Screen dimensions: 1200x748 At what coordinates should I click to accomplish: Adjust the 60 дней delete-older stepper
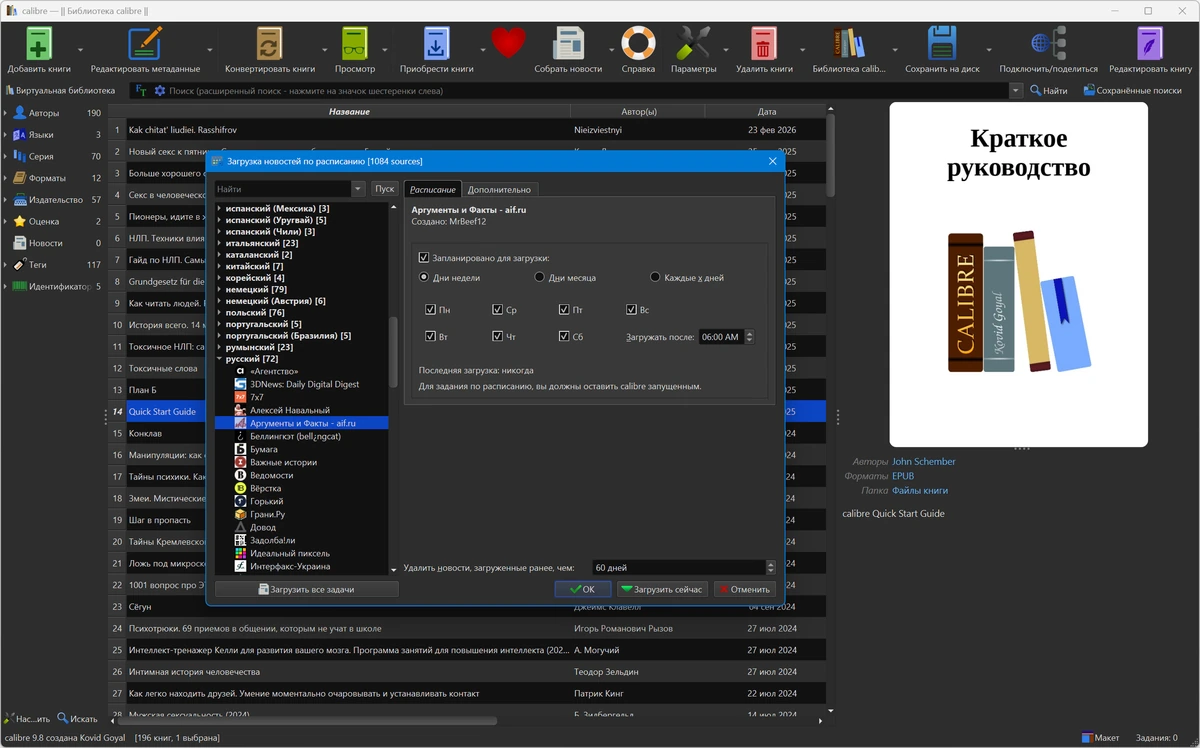pyautogui.click(x=771, y=567)
